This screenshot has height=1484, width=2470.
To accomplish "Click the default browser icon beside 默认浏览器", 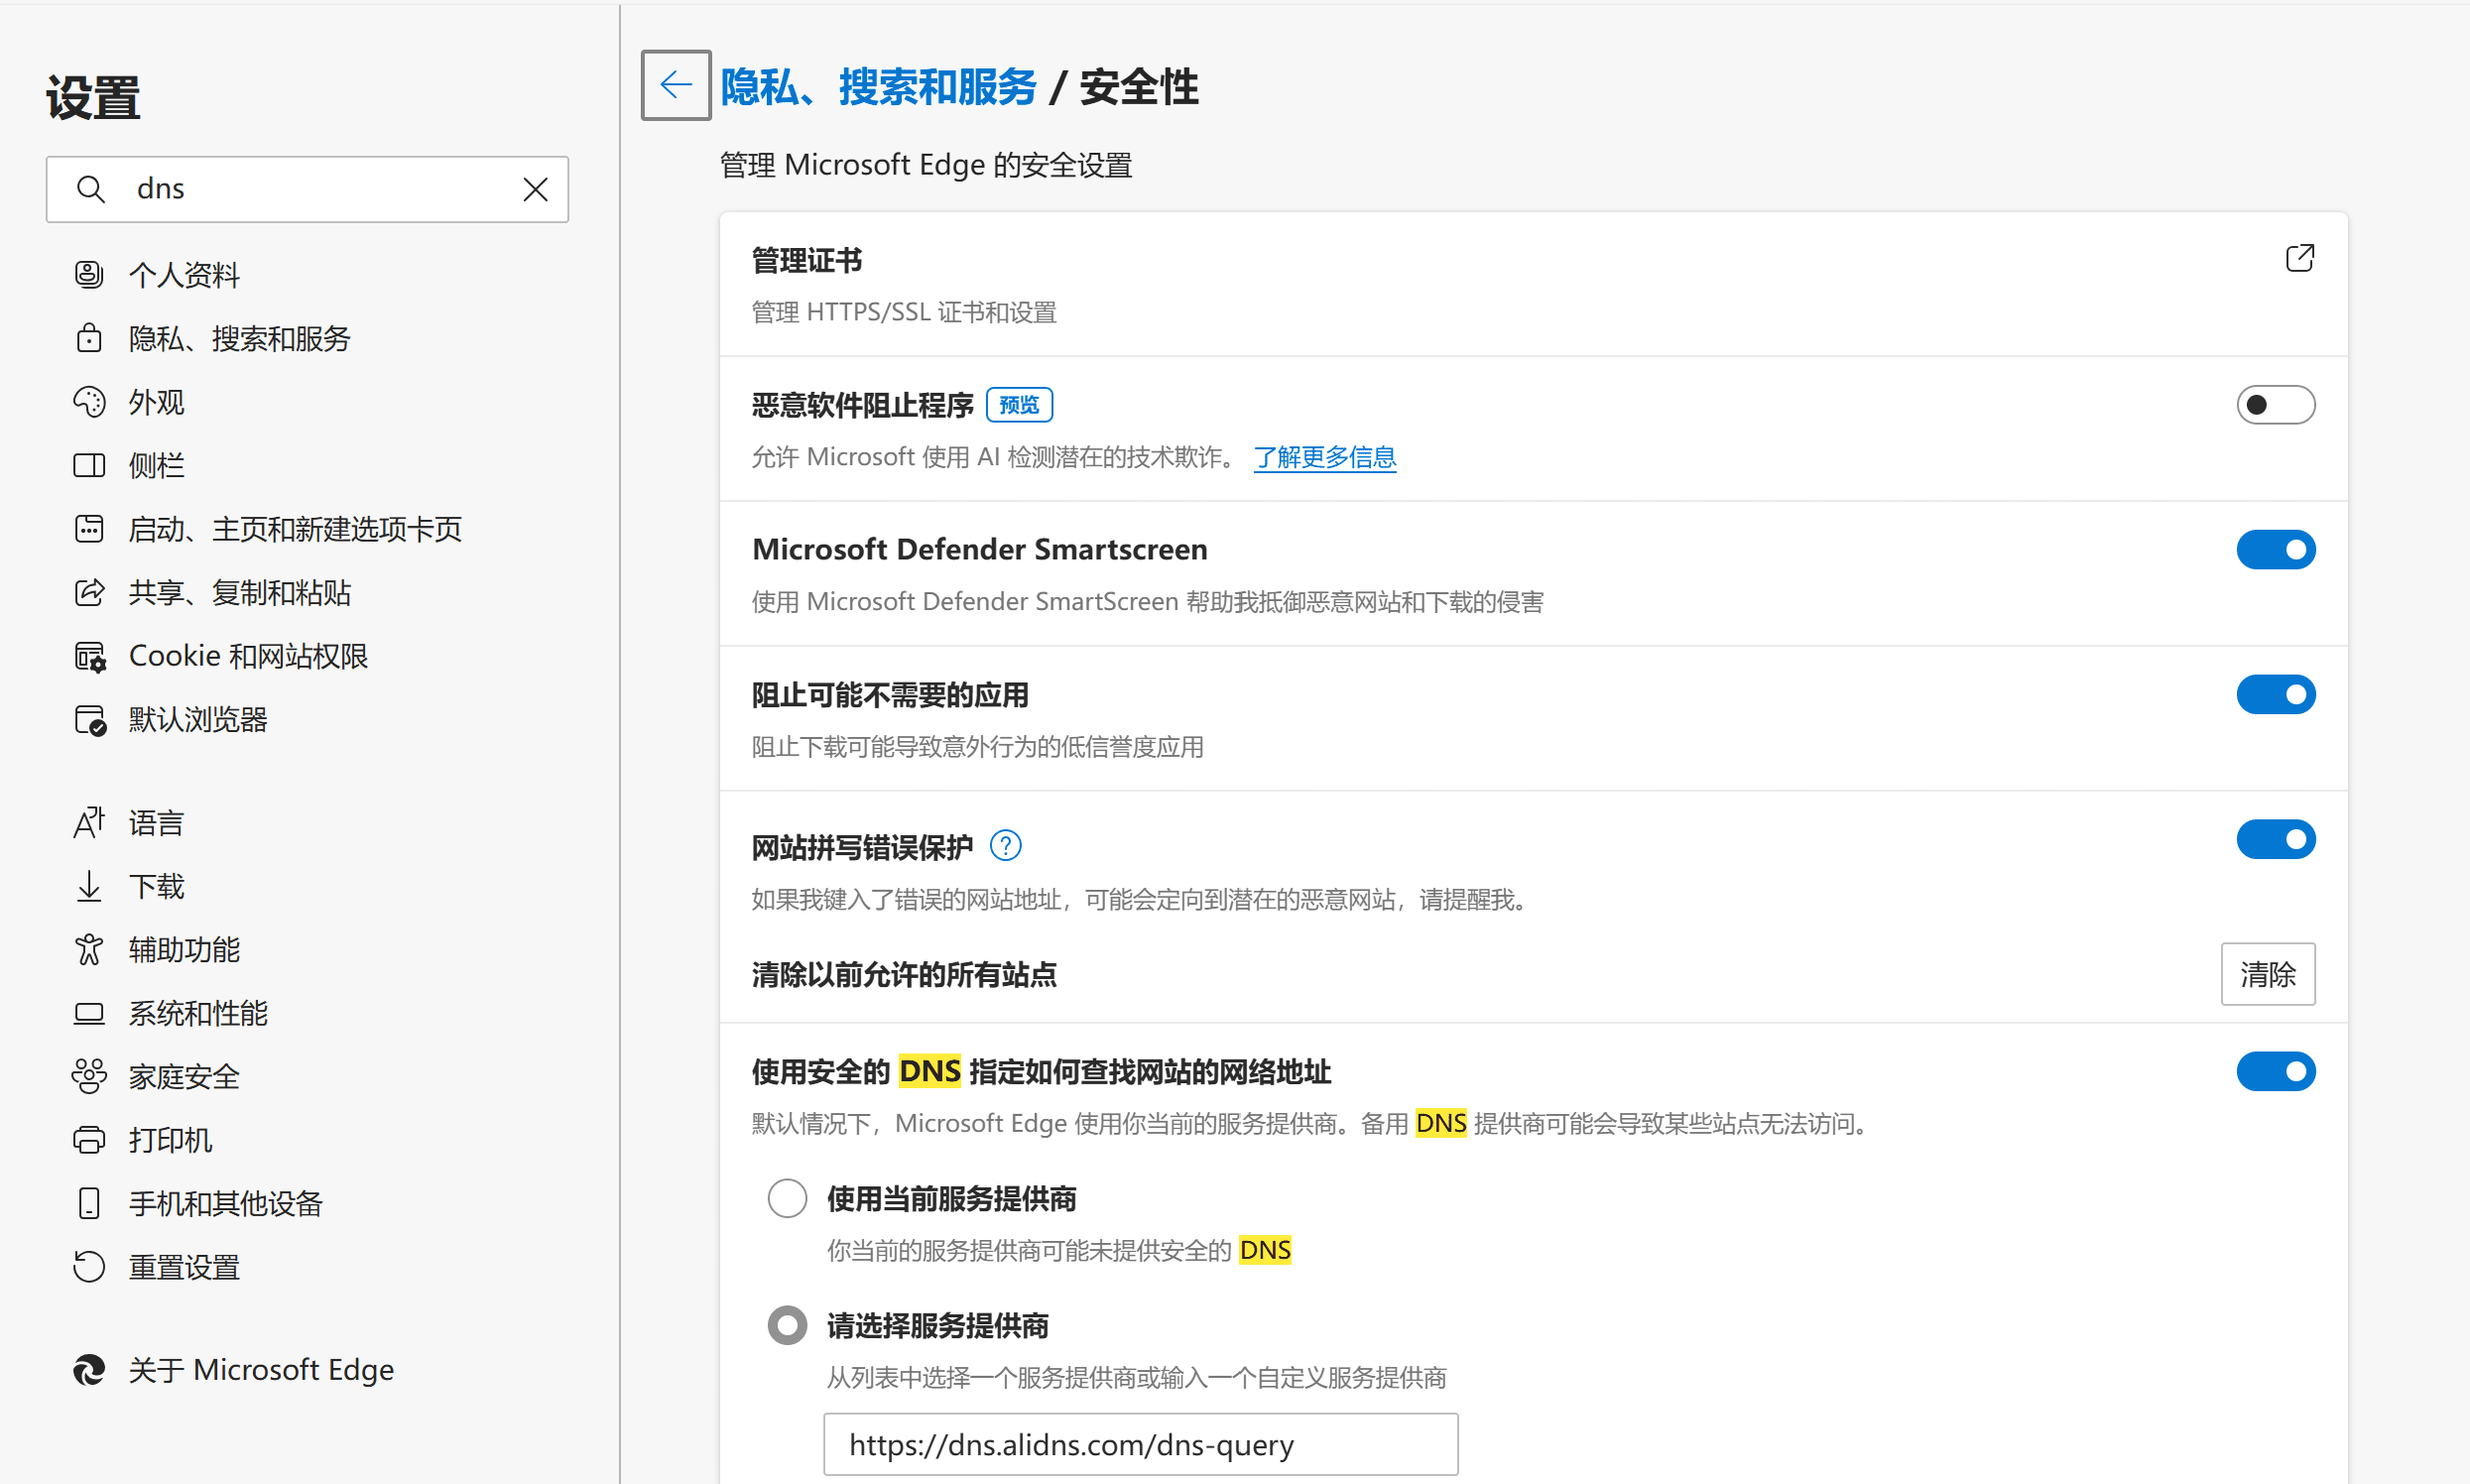I will point(89,720).
